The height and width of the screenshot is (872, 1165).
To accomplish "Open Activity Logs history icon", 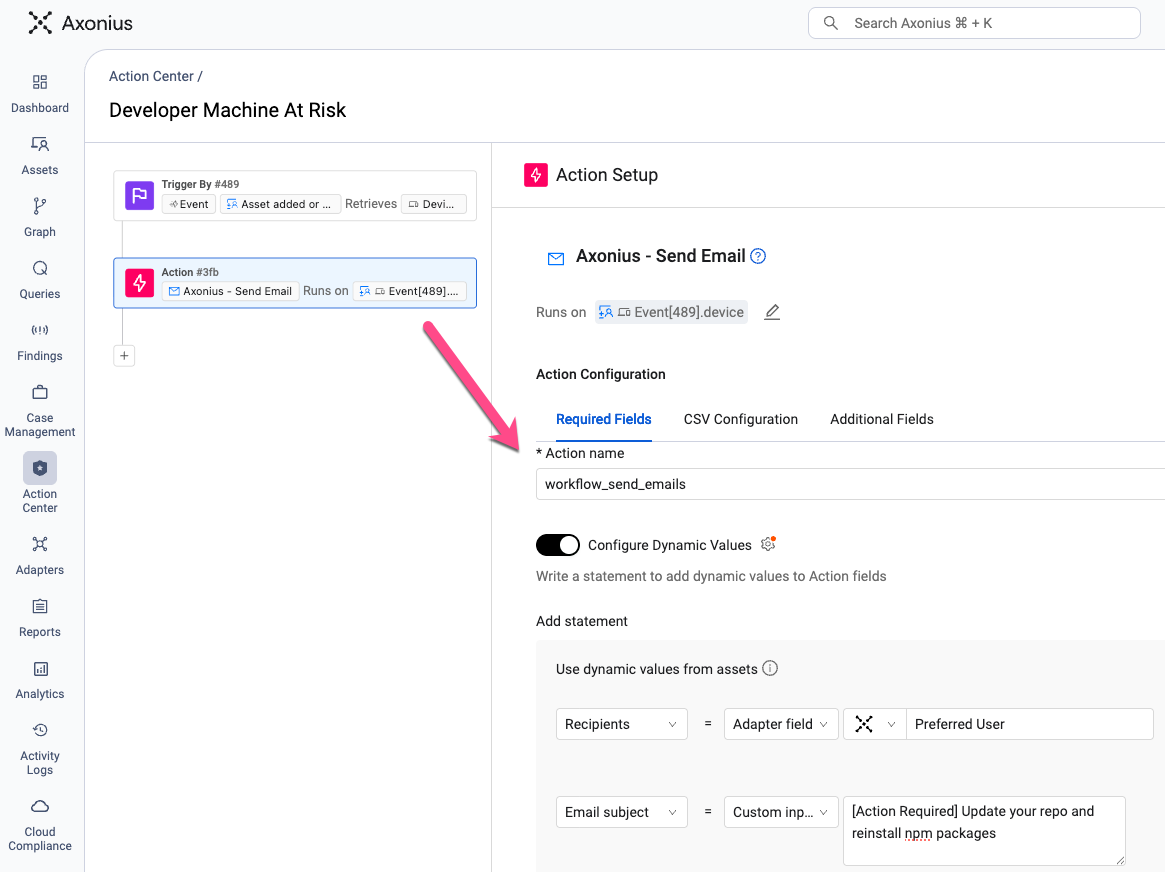I will (40, 730).
